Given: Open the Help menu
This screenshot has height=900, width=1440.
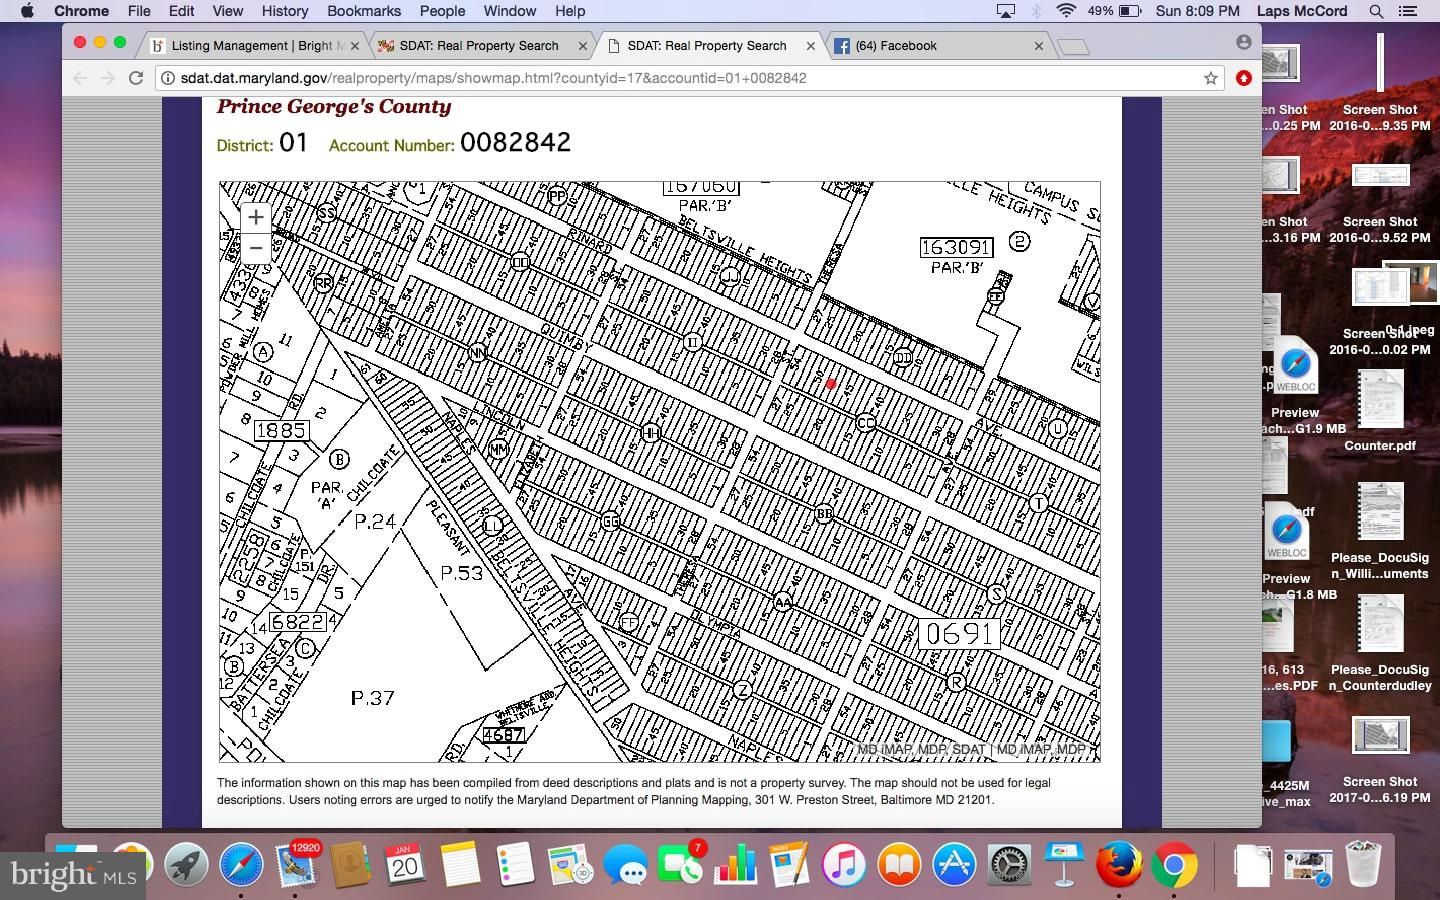Looking at the screenshot, I should point(570,11).
